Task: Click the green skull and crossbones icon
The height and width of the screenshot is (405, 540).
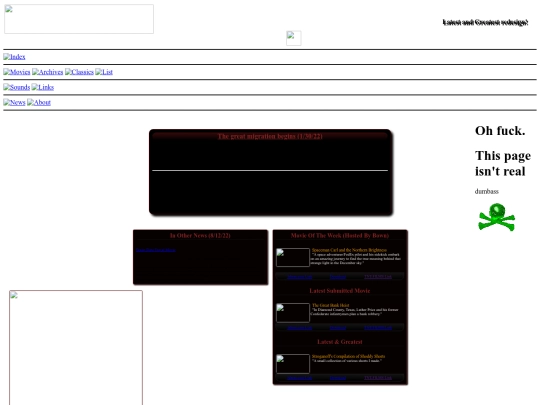Action: [496, 217]
